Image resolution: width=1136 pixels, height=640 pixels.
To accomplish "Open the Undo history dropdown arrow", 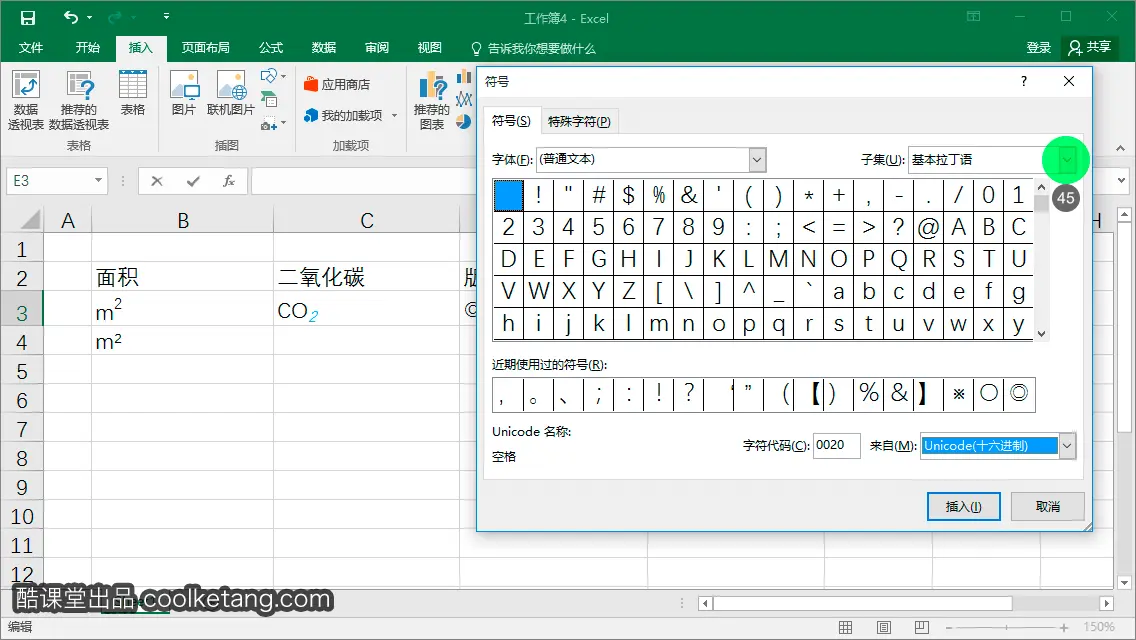I will pyautogui.click(x=89, y=17).
